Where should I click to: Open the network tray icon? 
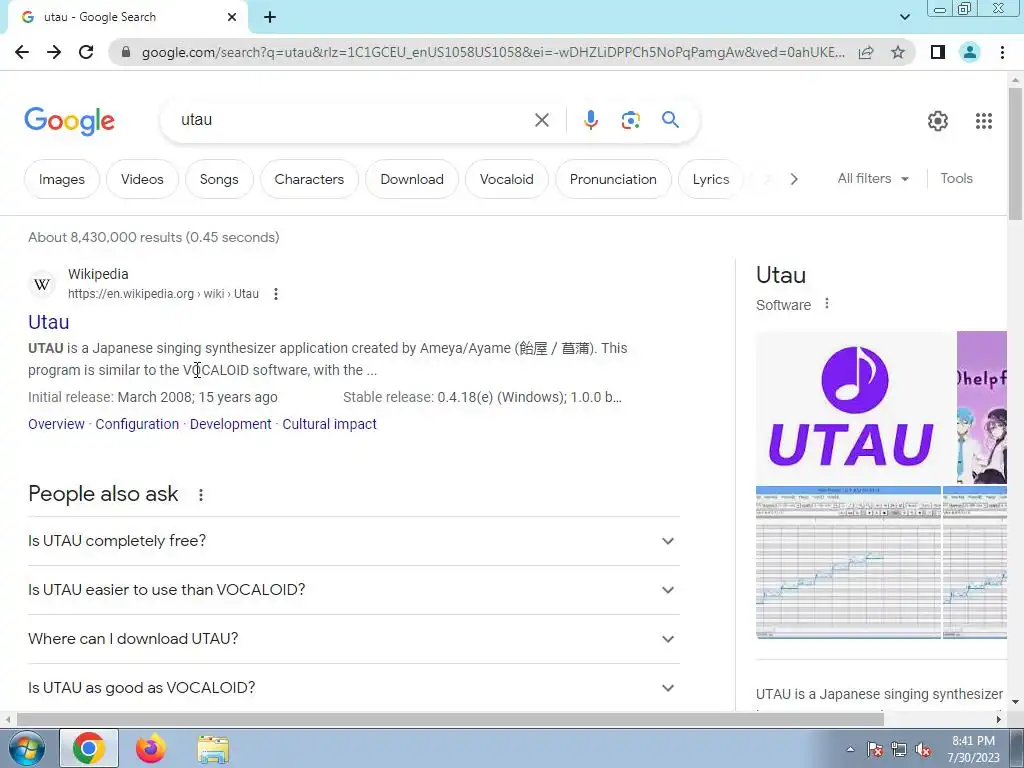click(899, 750)
